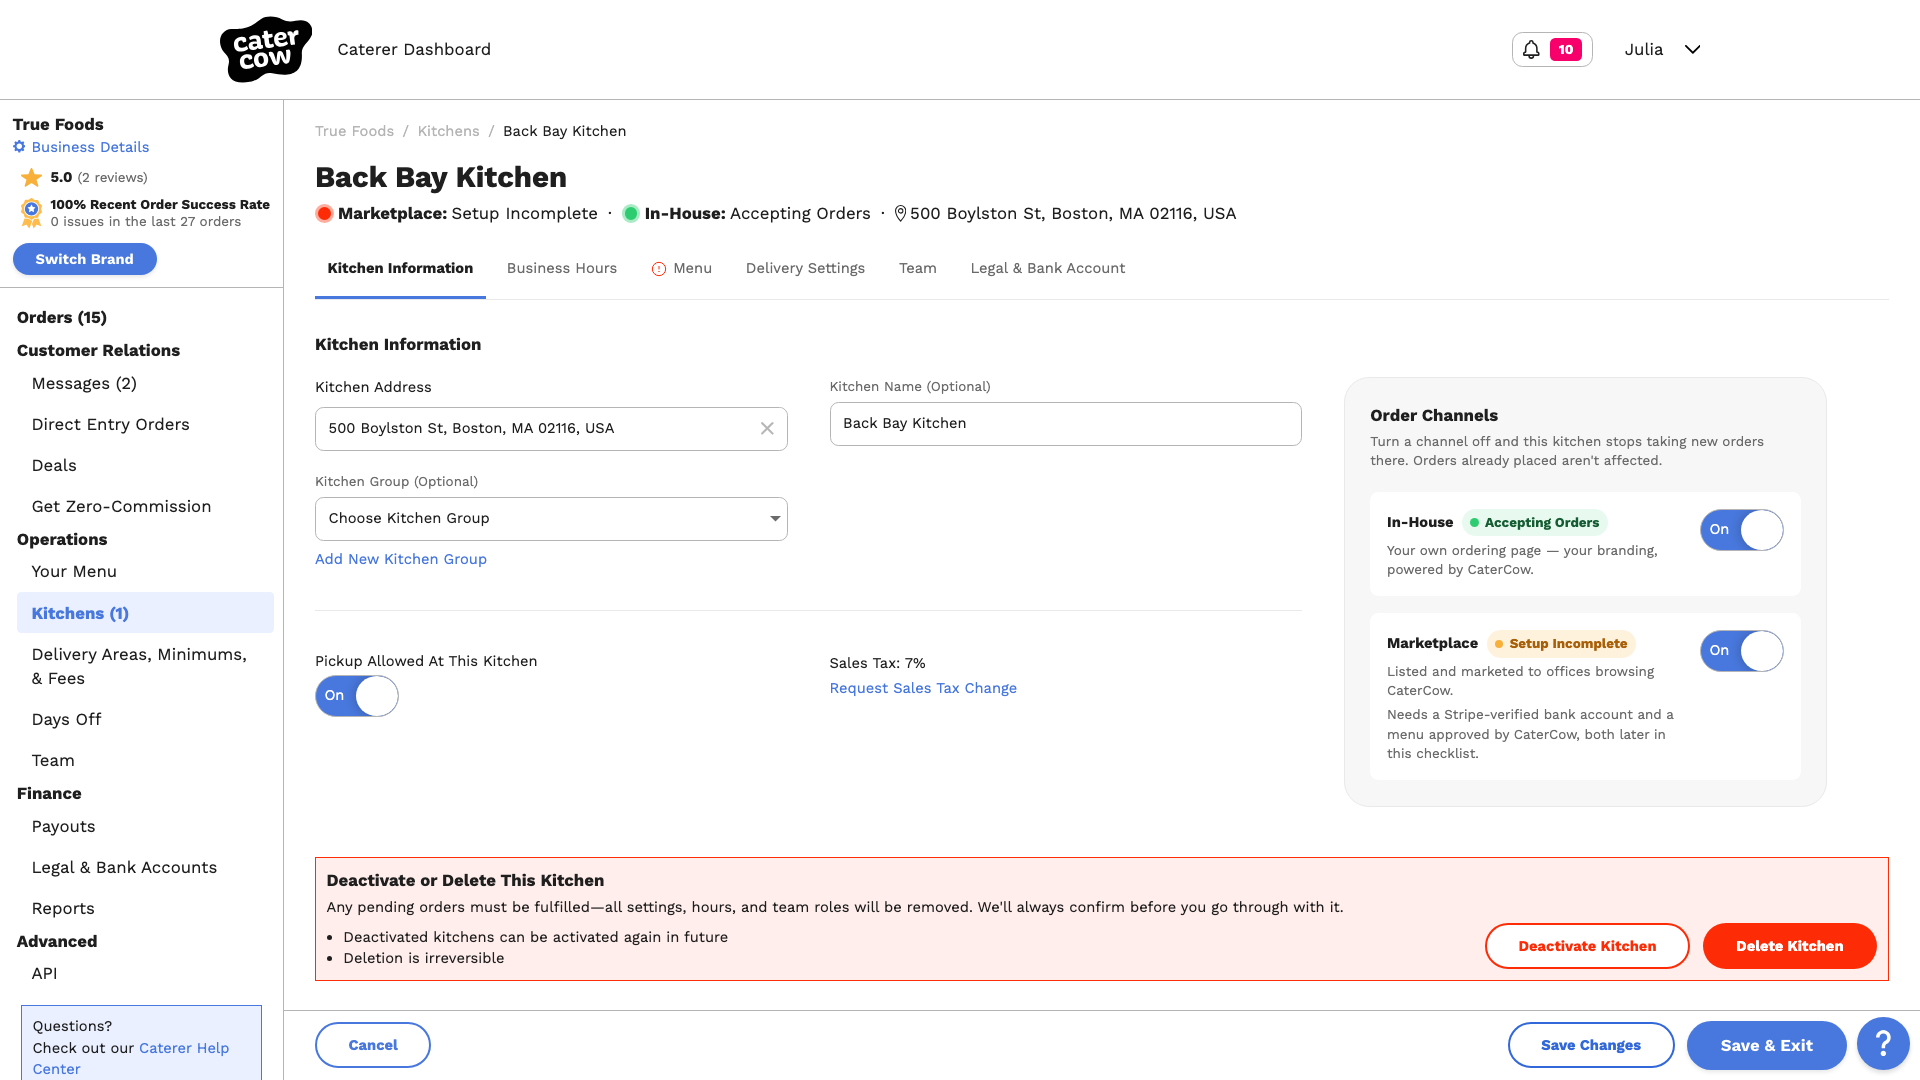Open notifications bell with 10 badge

click(x=1552, y=49)
